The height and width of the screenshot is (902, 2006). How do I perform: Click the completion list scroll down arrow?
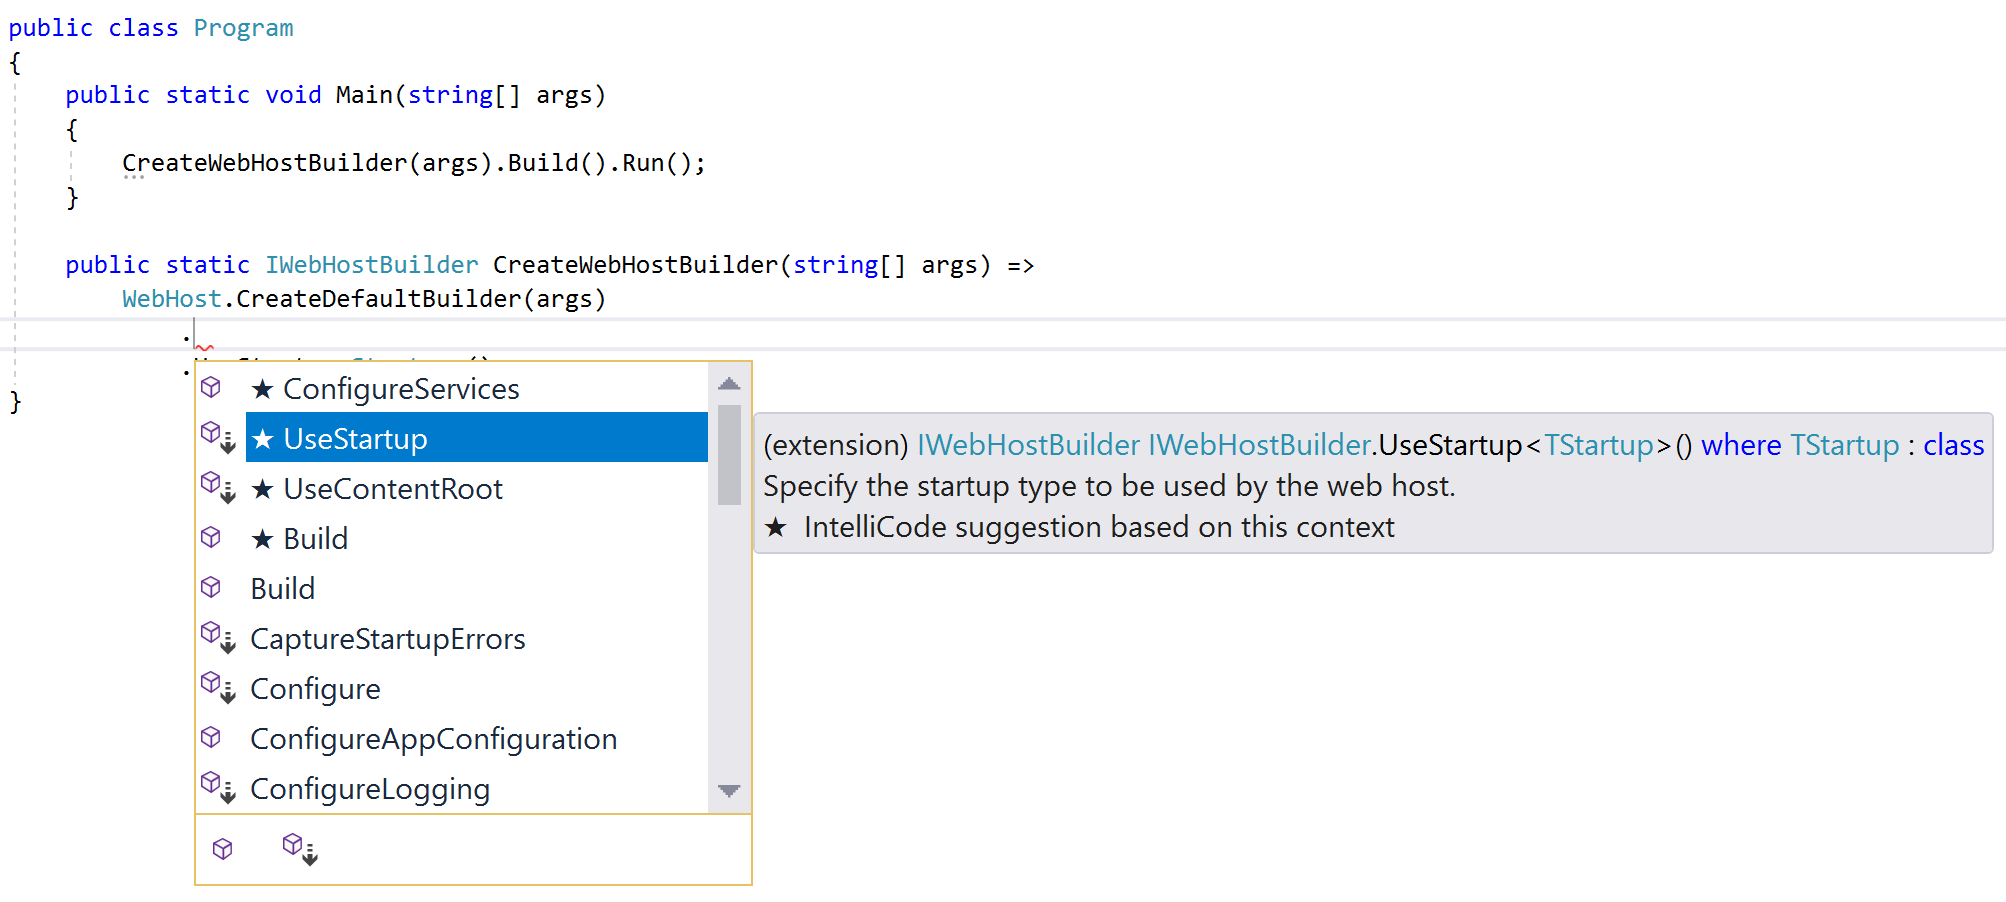tap(729, 791)
